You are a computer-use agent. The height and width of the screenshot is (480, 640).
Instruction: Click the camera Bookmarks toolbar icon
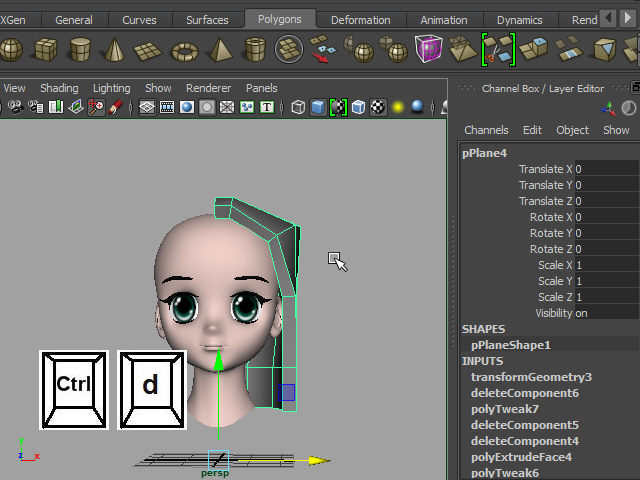coord(56,107)
